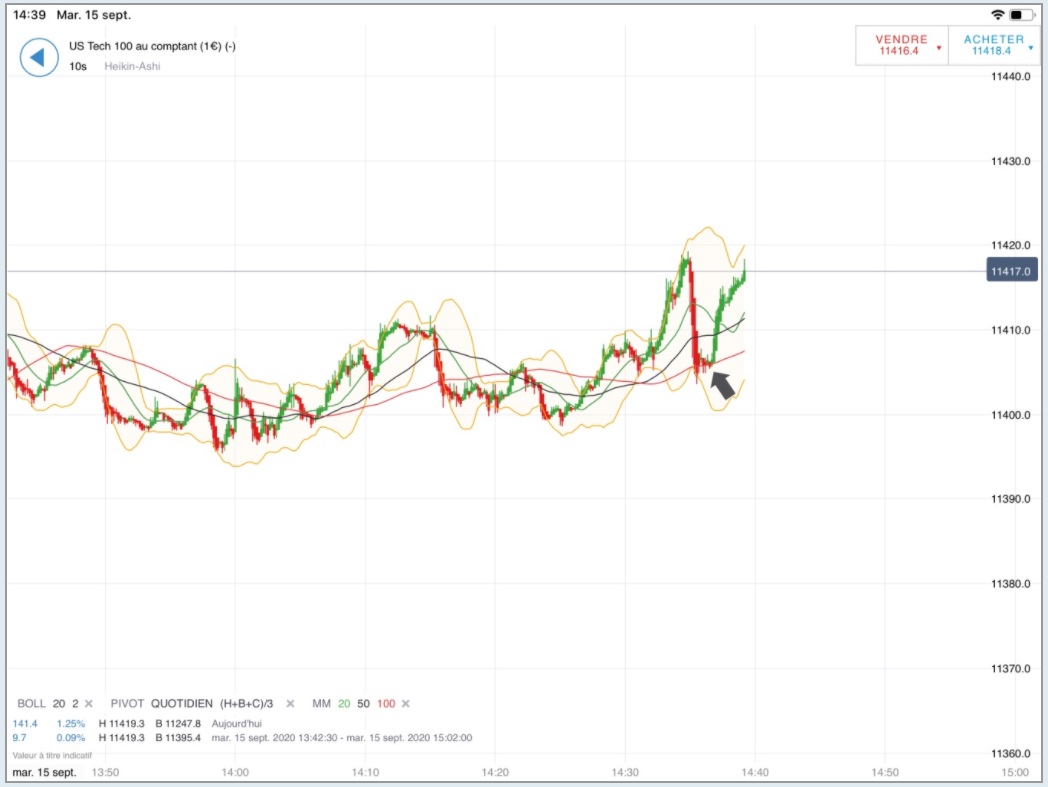The height and width of the screenshot is (787, 1048).
Task: Click the battery status icon
Action: coord(1021,15)
